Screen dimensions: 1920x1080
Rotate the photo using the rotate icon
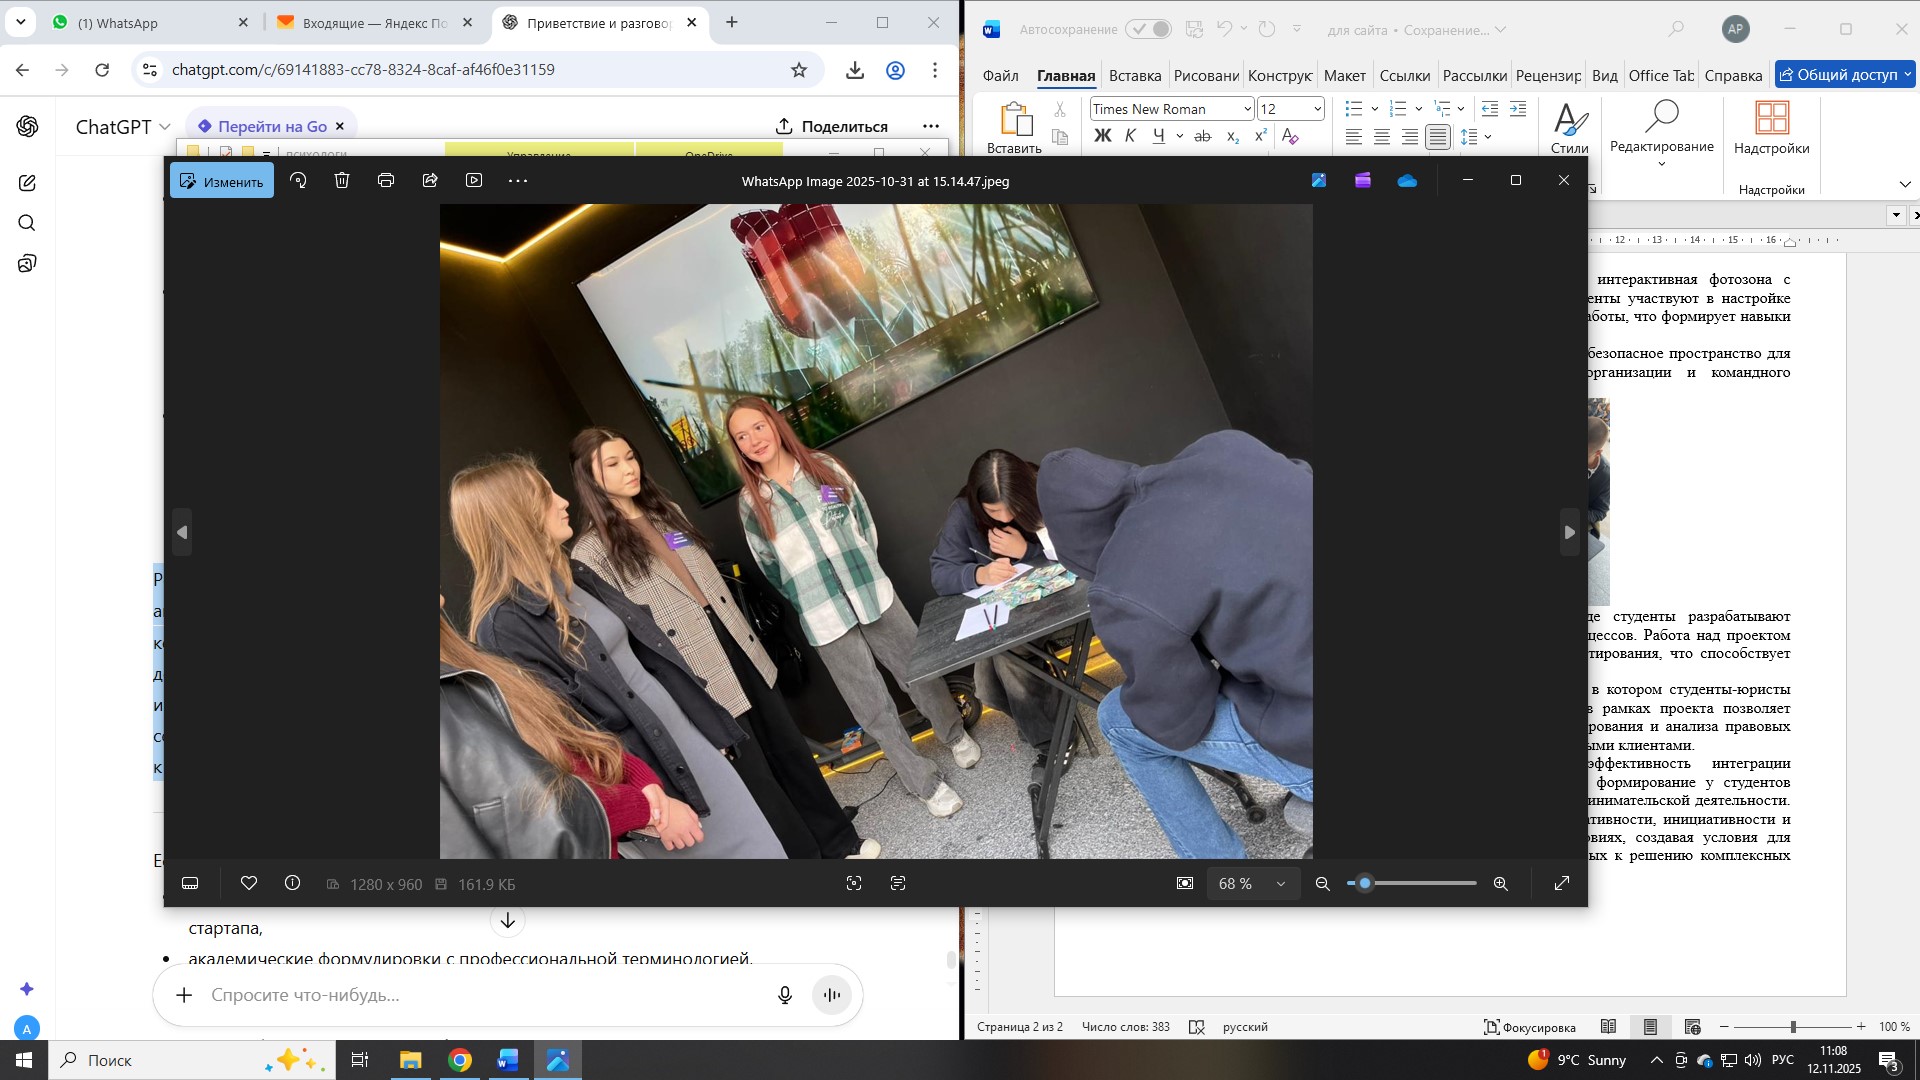point(298,181)
